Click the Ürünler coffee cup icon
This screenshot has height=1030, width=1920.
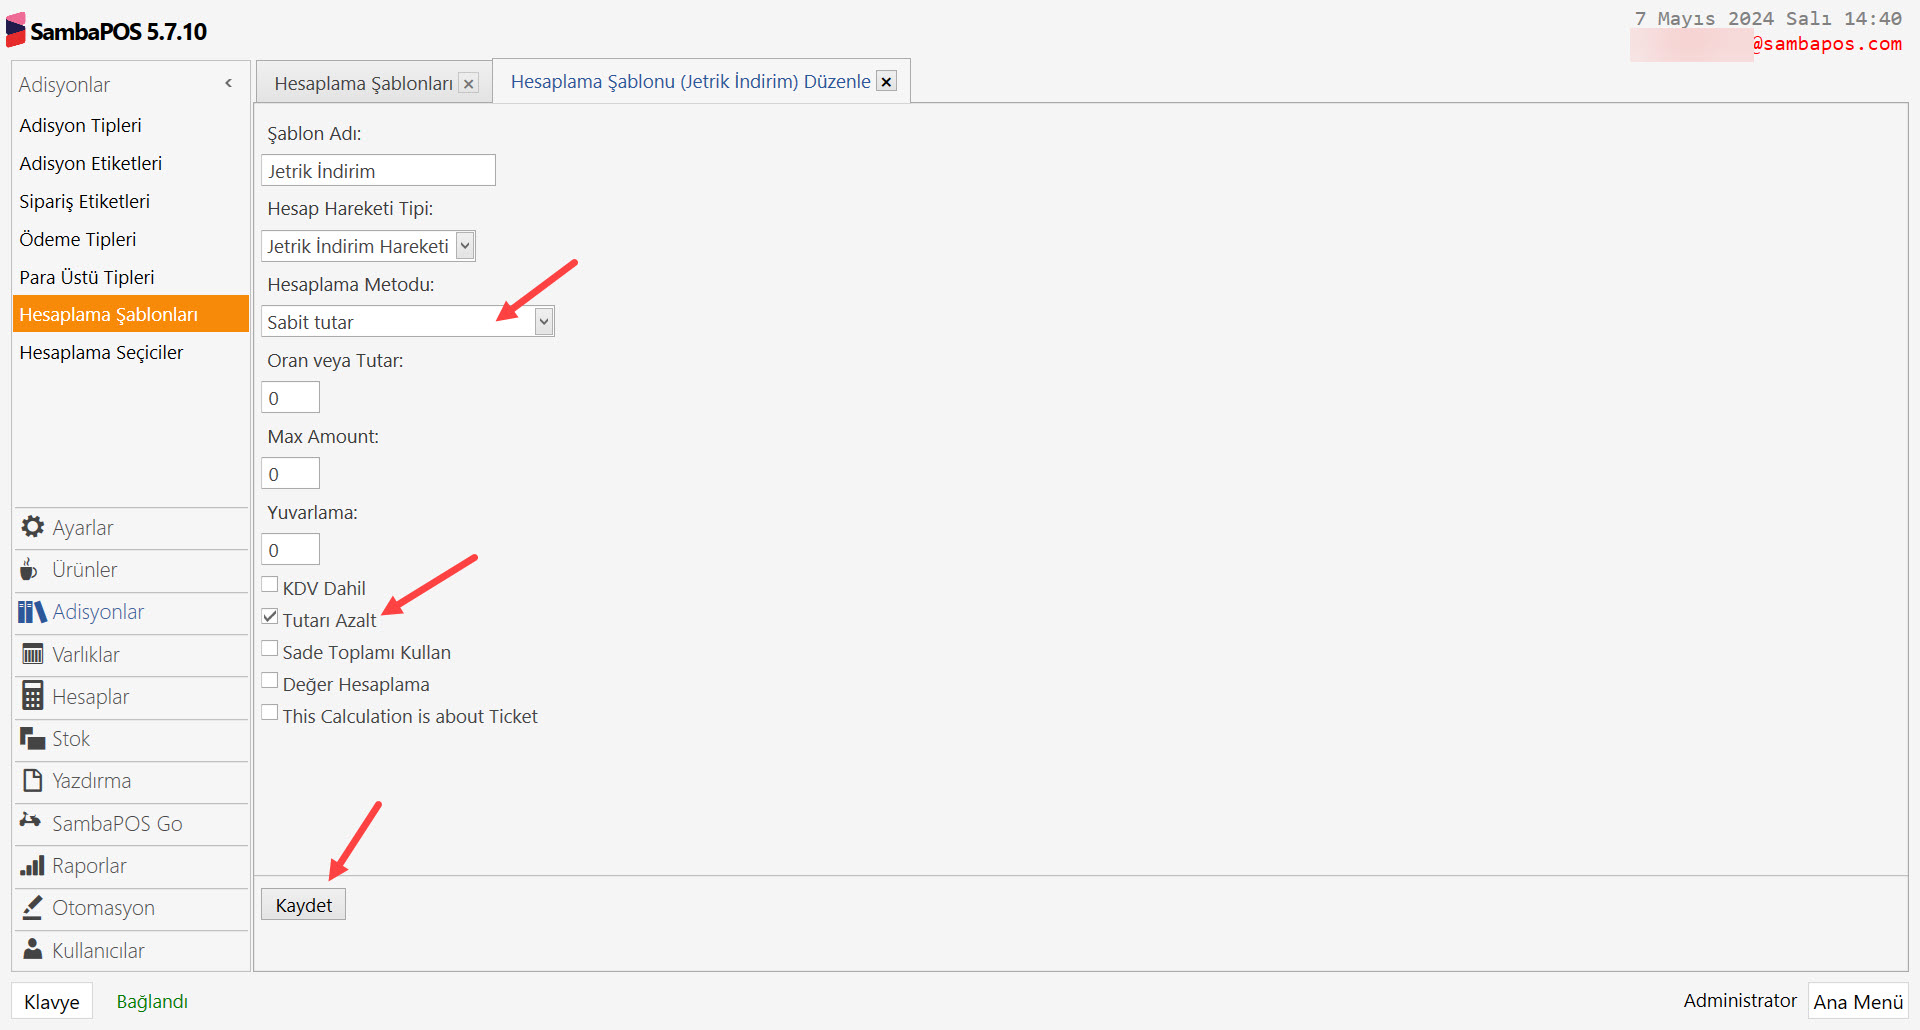[x=30, y=569]
